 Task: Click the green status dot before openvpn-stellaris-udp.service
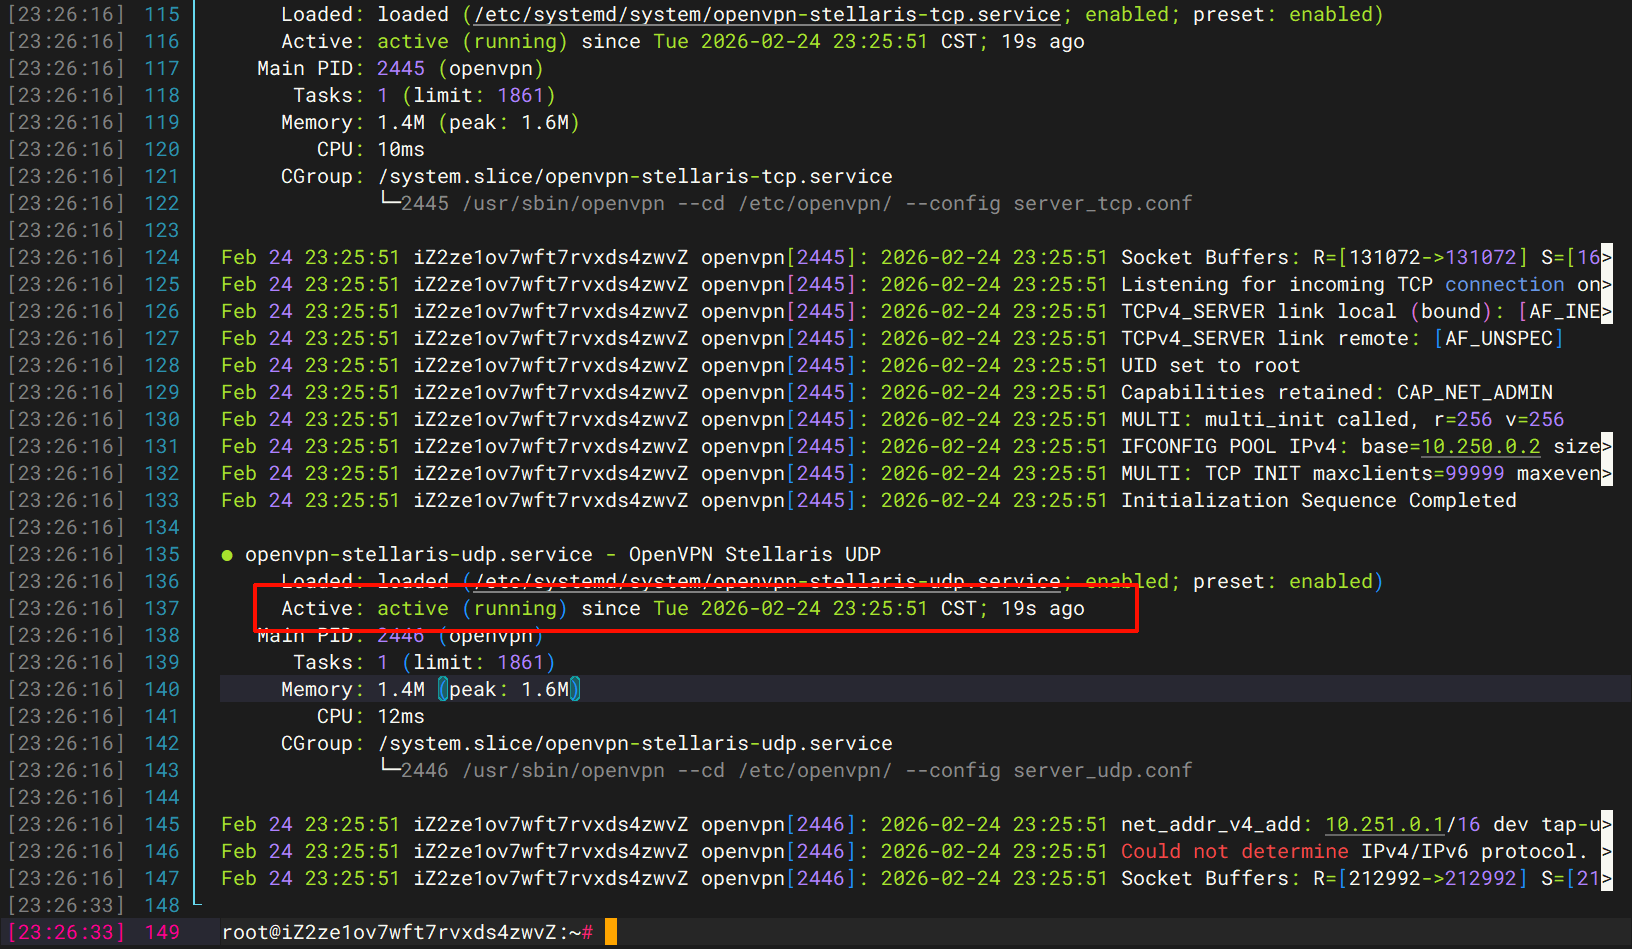pyautogui.click(x=227, y=555)
